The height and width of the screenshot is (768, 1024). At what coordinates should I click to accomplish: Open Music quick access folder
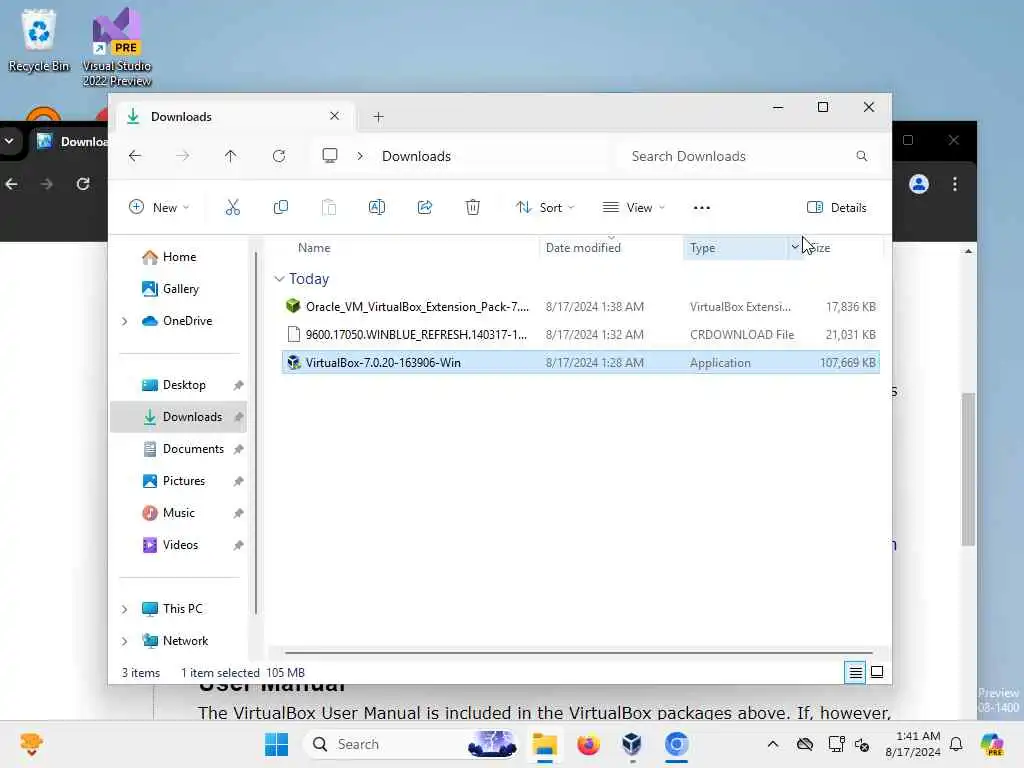(x=179, y=513)
